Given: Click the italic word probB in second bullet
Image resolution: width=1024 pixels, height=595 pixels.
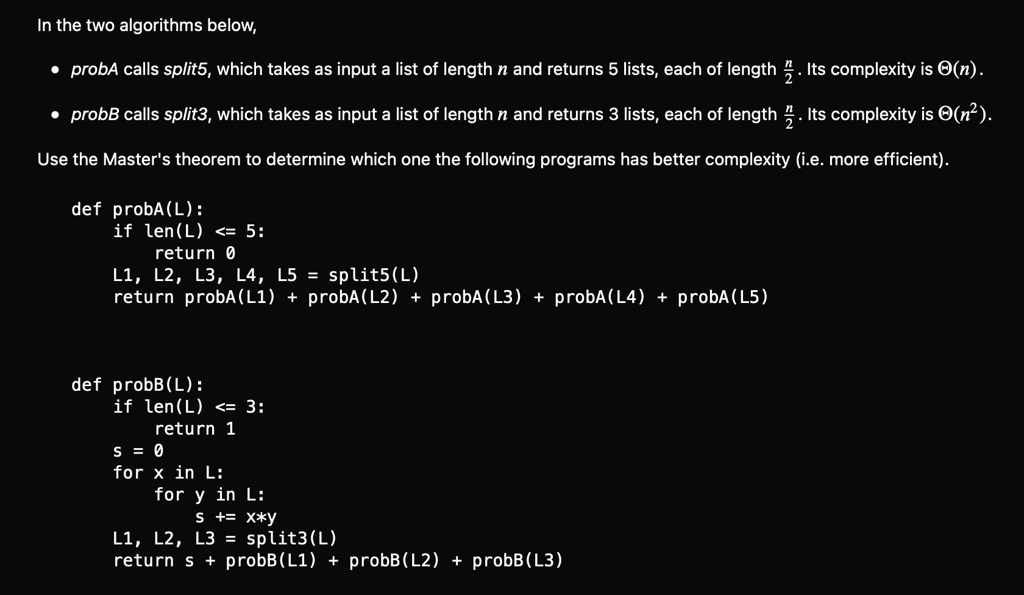Looking at the screenshot, I should tap(95, 114).
